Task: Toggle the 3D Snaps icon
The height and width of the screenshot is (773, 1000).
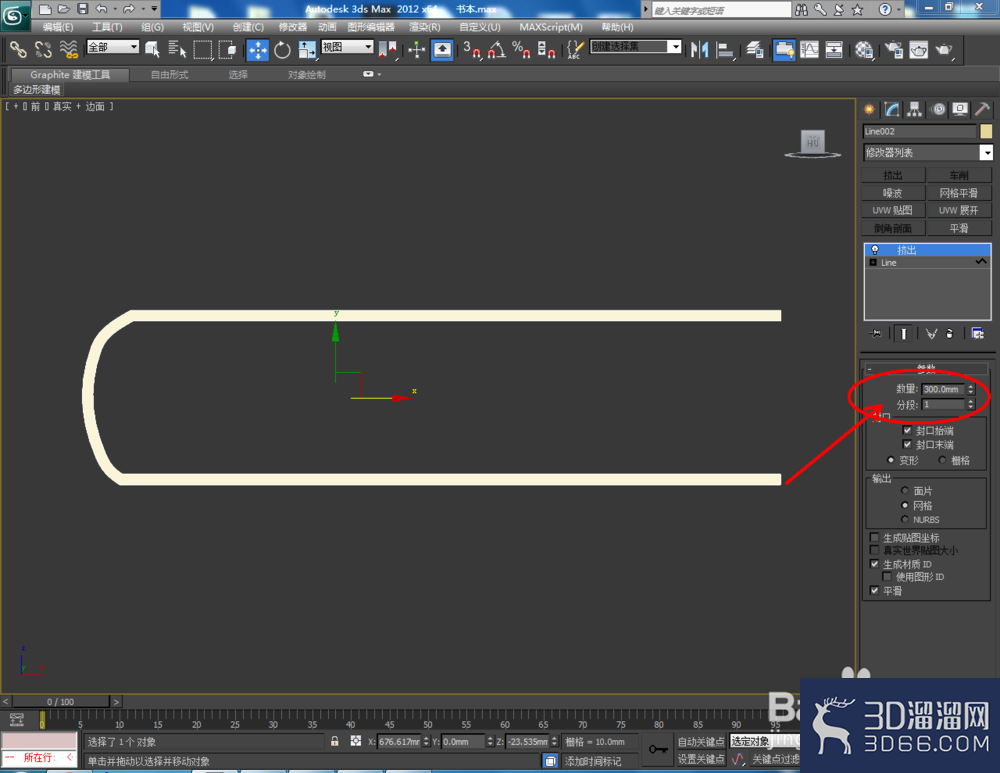Action: (x=472, y=49)
